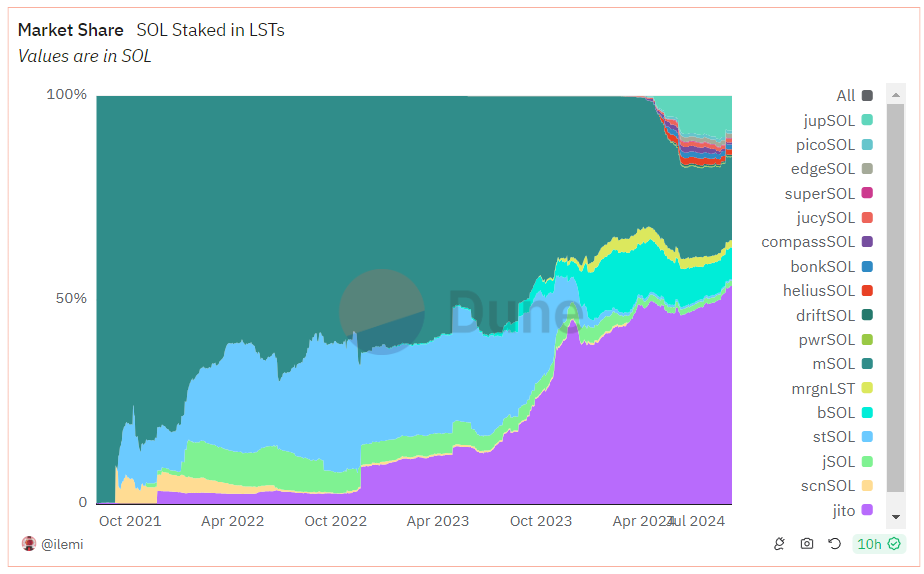The height and width of the screenshot is (574, 924).
Task: Click the Oct 2023 axis label
Action: pos(541,521)
